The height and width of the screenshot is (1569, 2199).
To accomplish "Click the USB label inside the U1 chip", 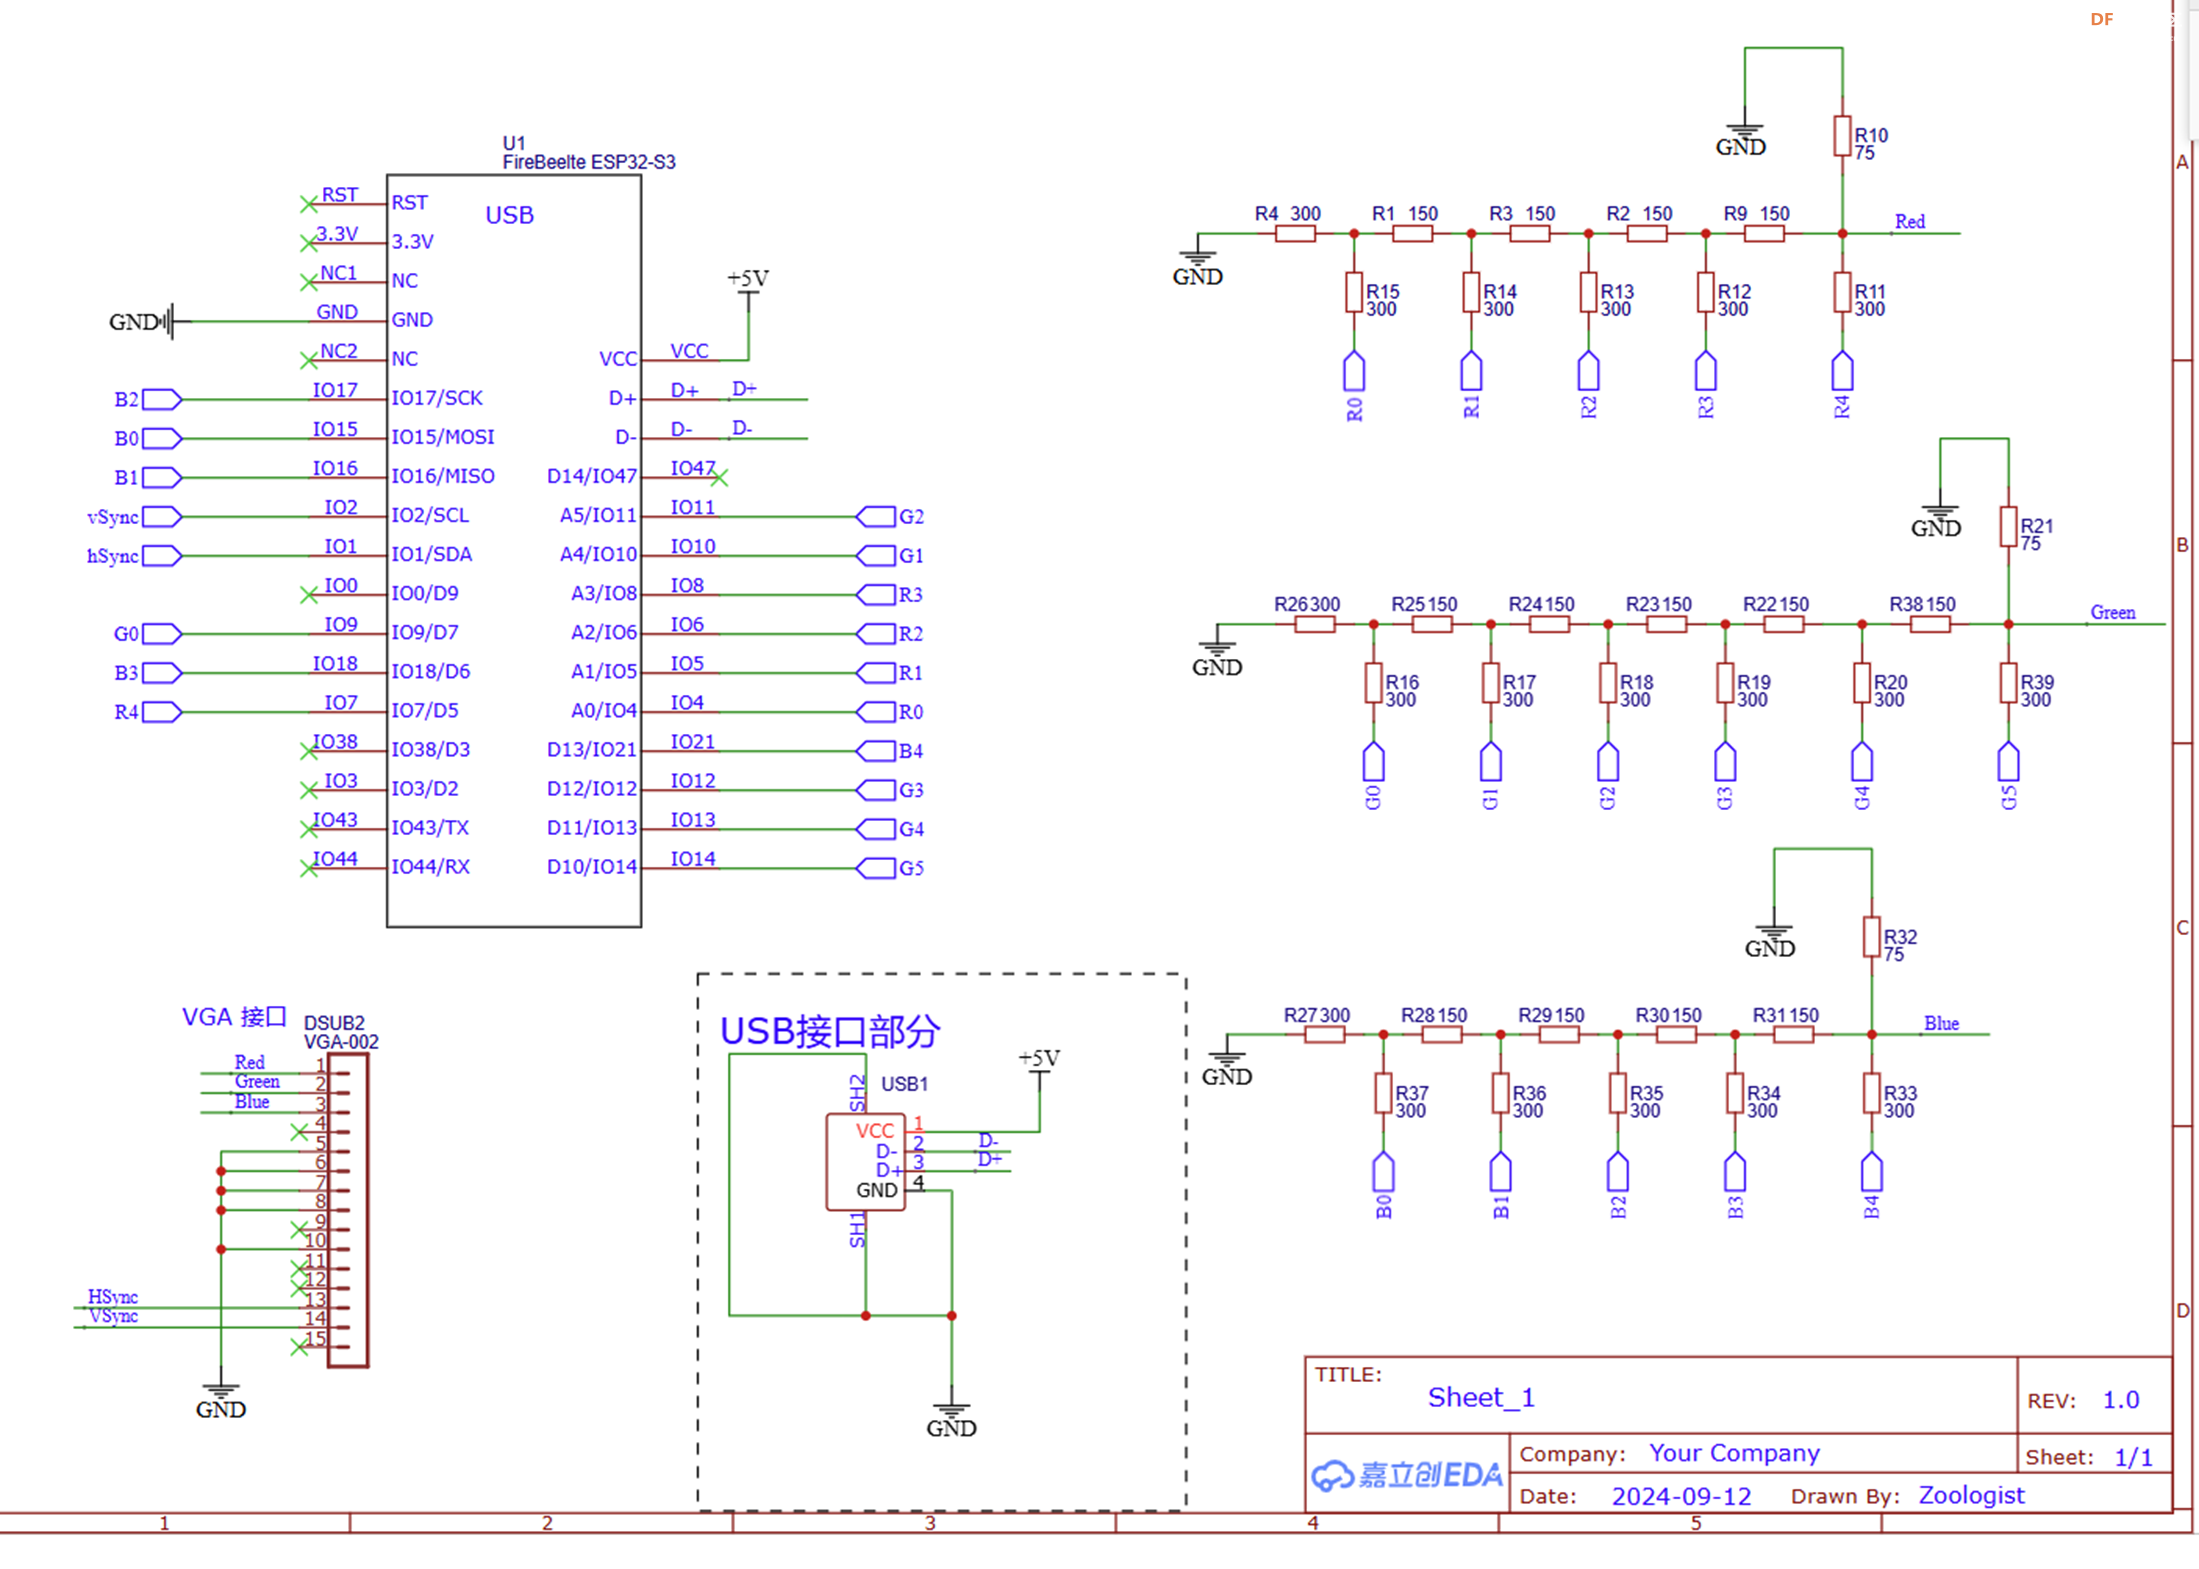I will pyautogui.click(x=509, y=215).
